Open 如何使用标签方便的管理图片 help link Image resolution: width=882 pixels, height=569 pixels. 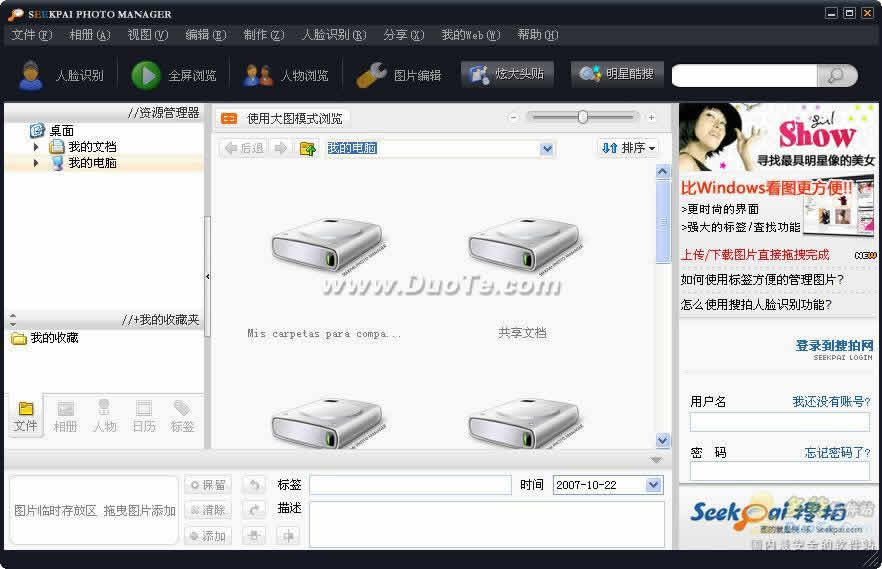(762, 279)
